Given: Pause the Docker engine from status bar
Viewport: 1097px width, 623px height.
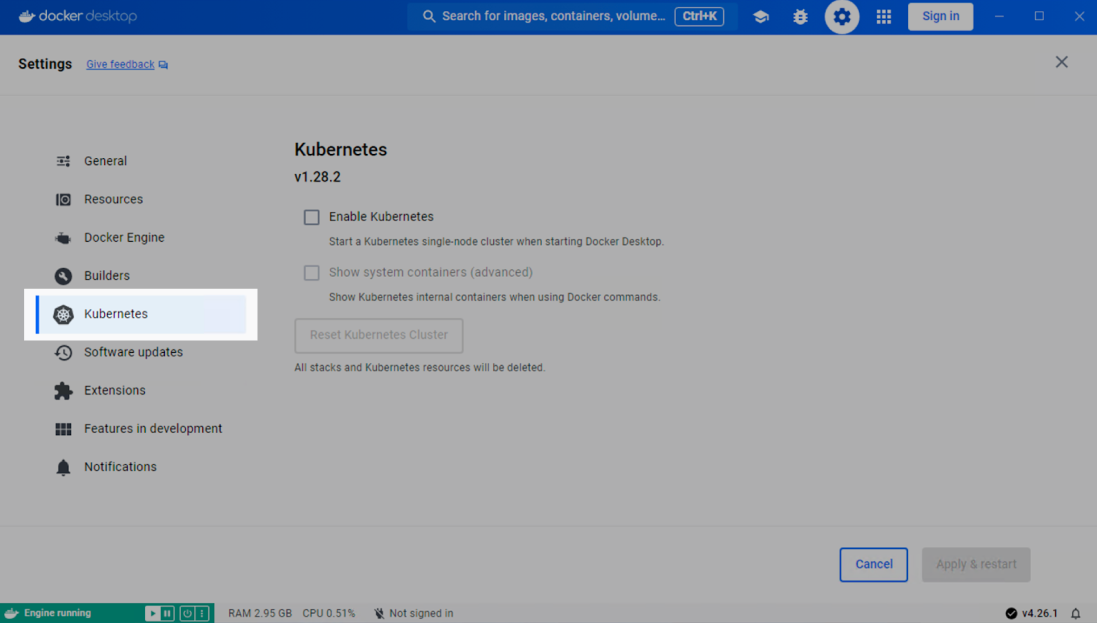Looking at the screenshot, I should pos(168,613).
